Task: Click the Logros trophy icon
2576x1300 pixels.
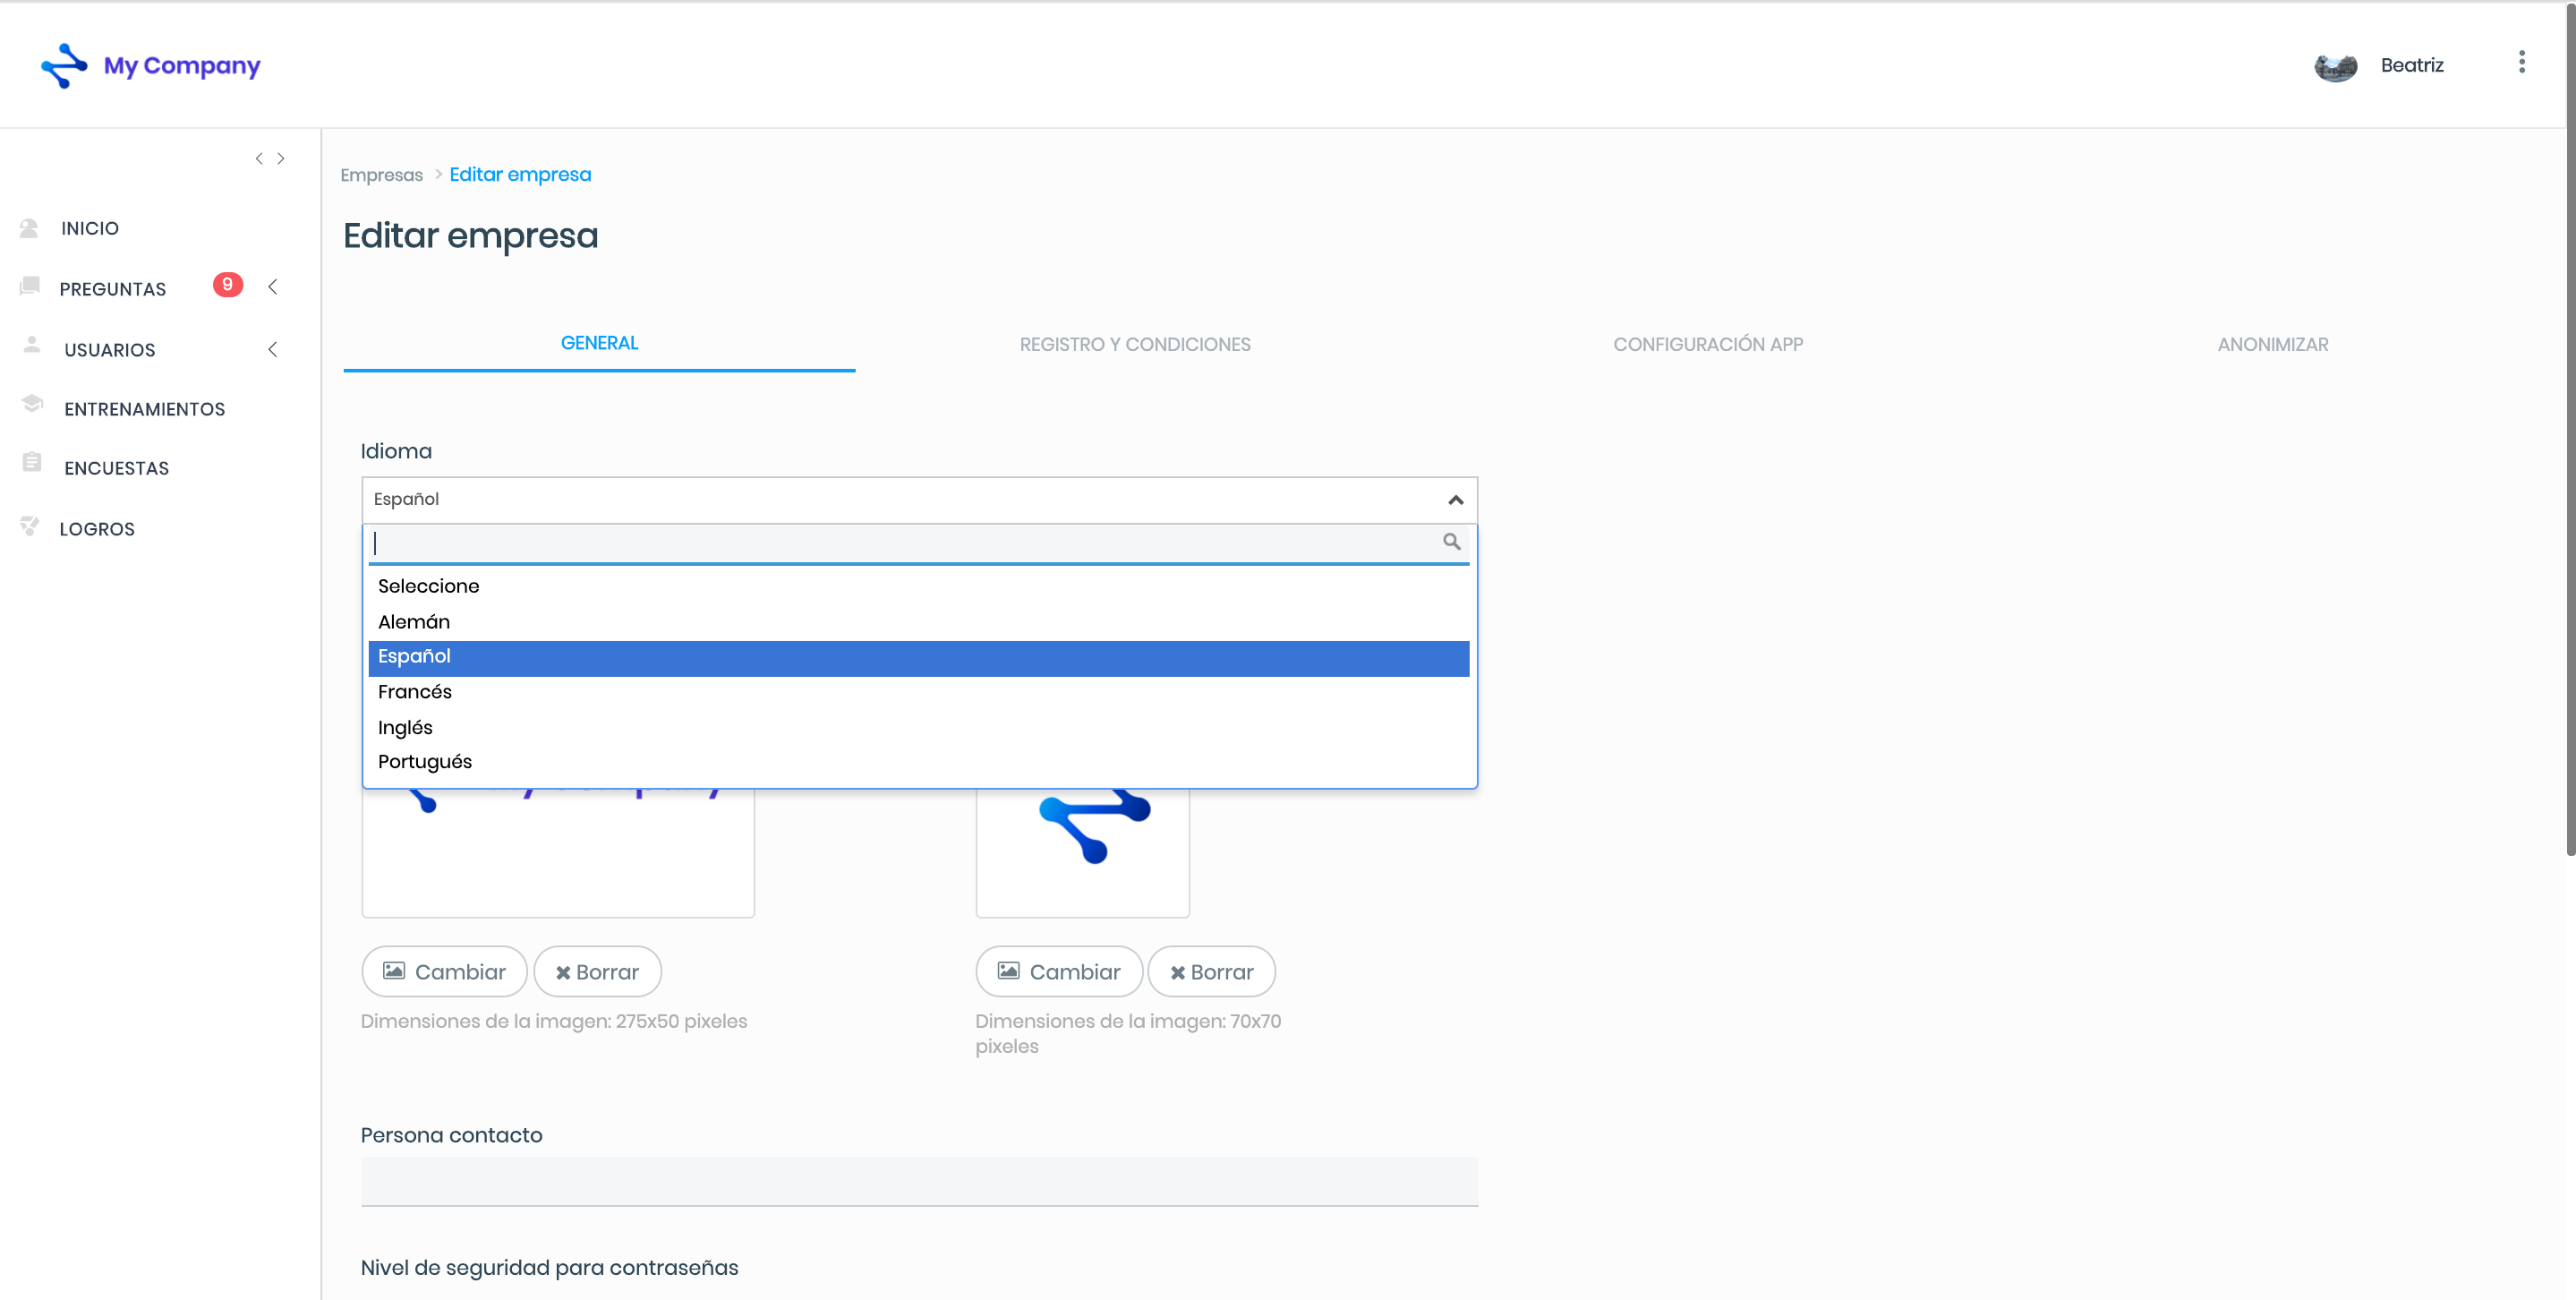Action: coord(30,526)
